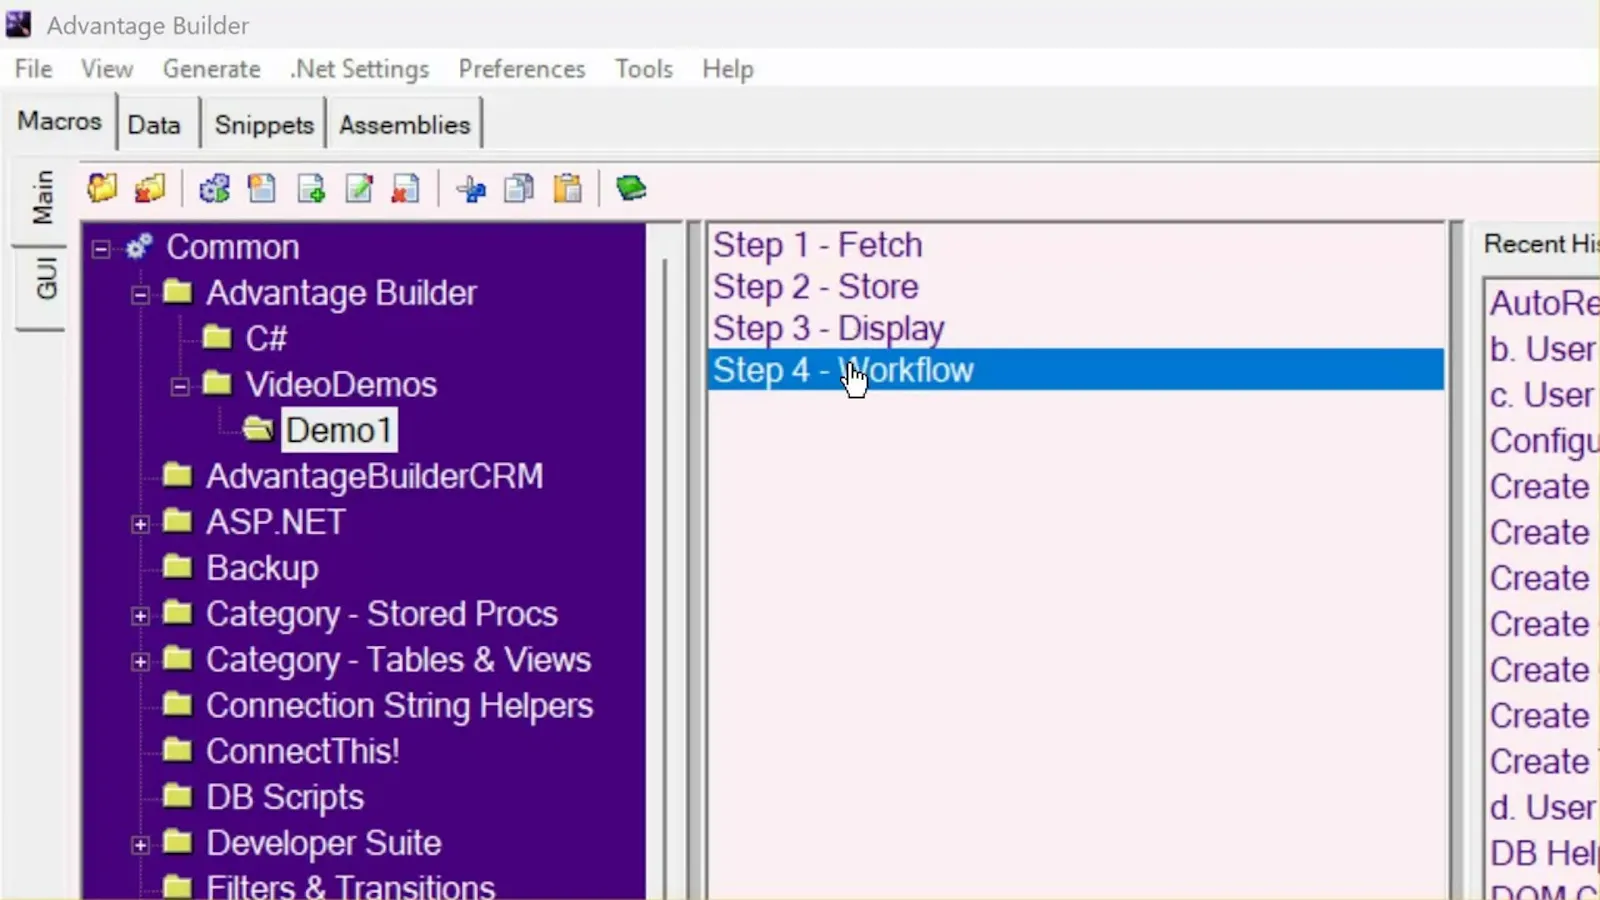Expand the ASP.NET folder node
The width and height of the screenshot is (1600, 900).
(140, 523)
